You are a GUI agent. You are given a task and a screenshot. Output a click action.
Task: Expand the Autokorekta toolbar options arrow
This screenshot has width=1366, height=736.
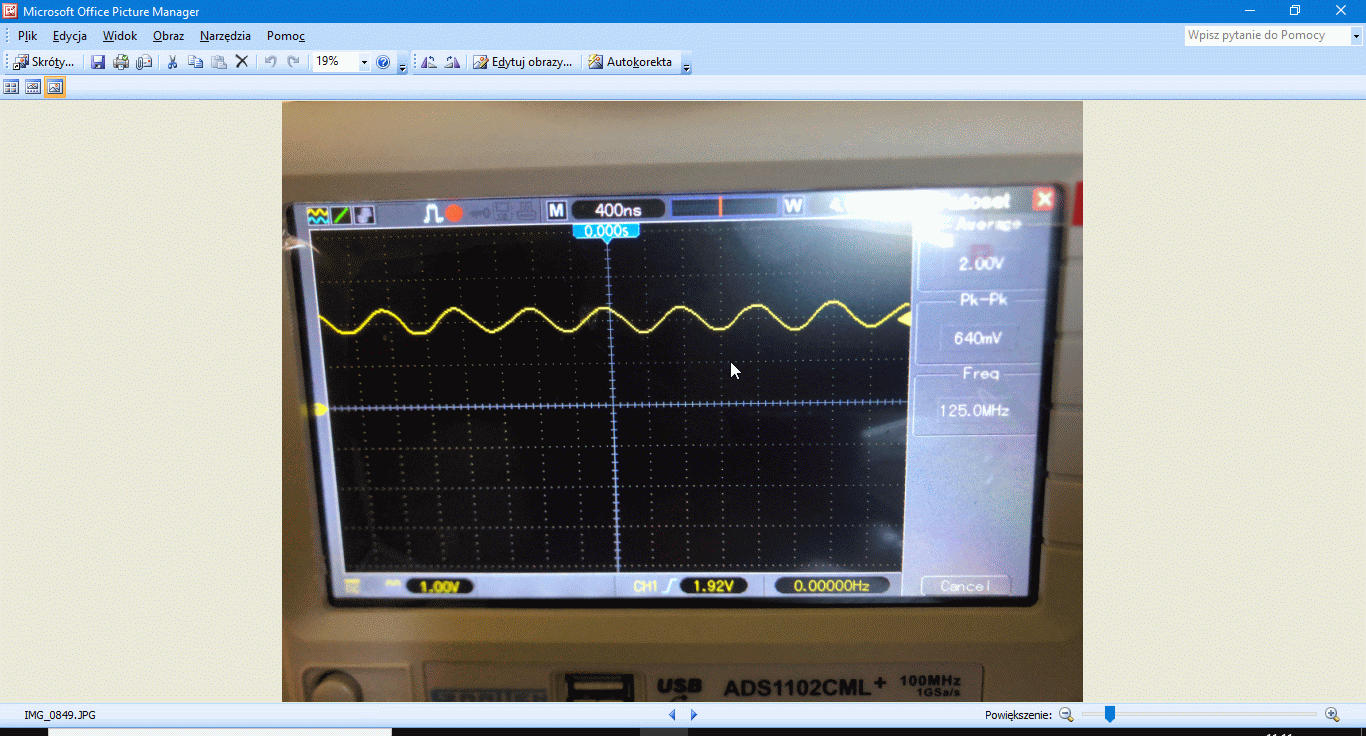[x=686, y=66]
